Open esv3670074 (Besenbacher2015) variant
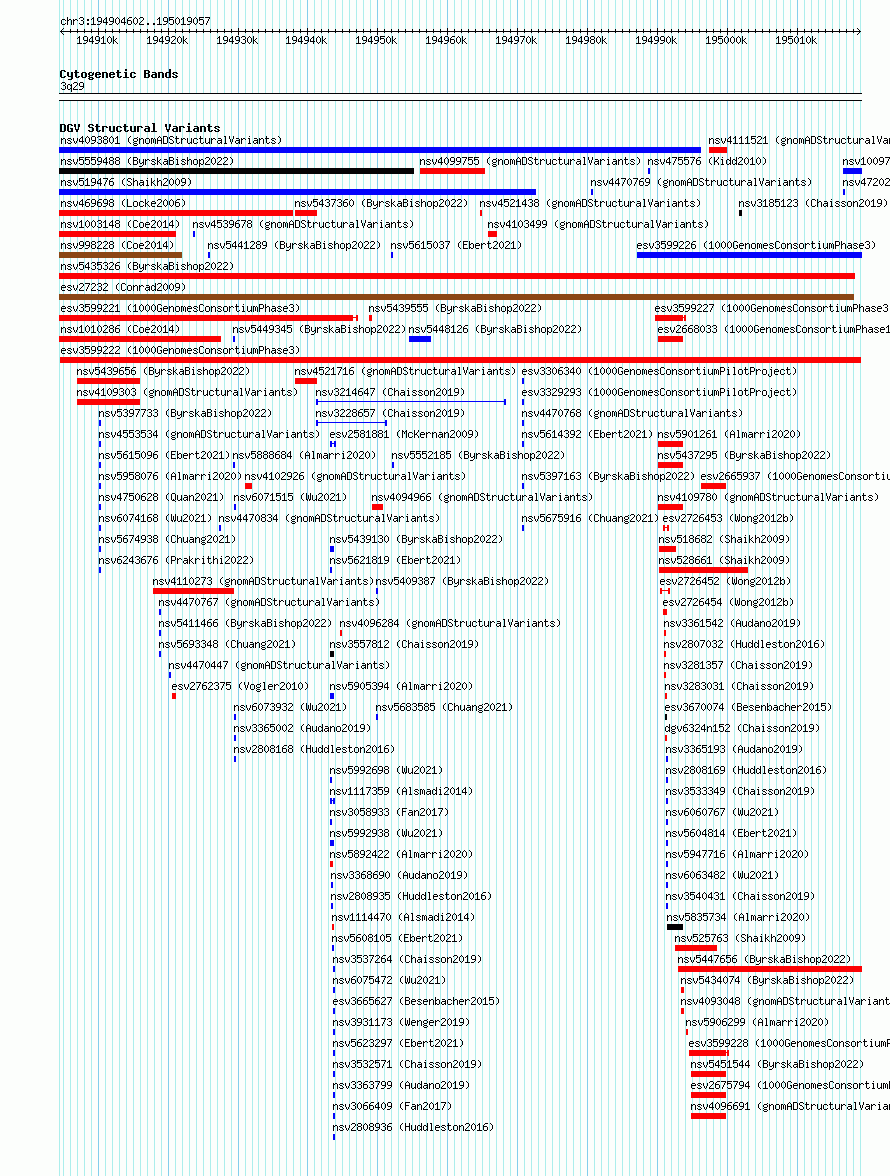Viewport: 890px width, 1176px height. [x=748, y=707]
